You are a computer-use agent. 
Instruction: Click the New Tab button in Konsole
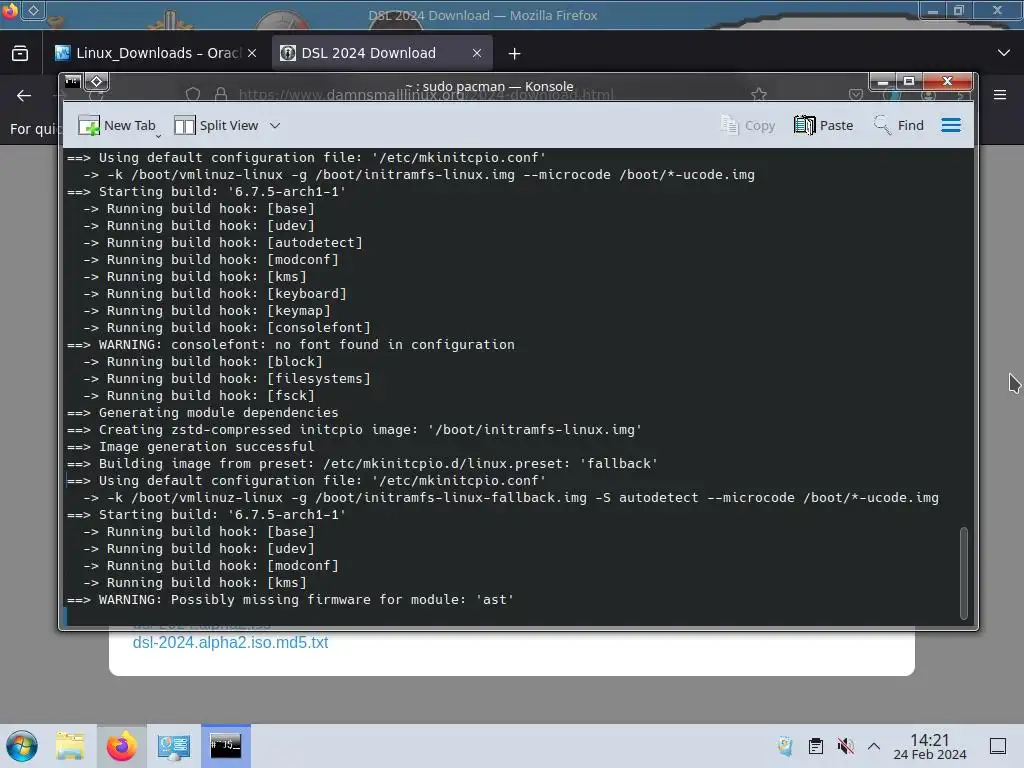pos(117,125)
